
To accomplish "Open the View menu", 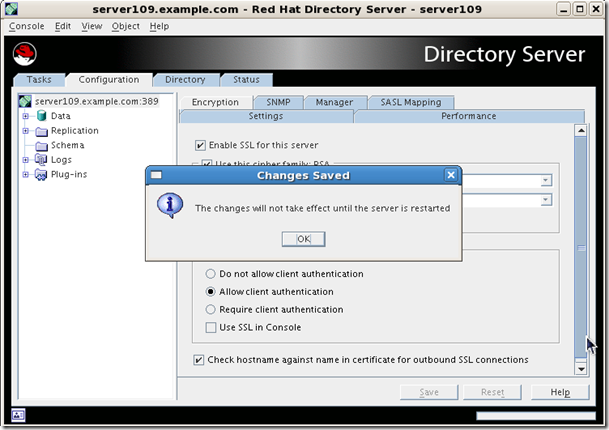I will (92, 26).
